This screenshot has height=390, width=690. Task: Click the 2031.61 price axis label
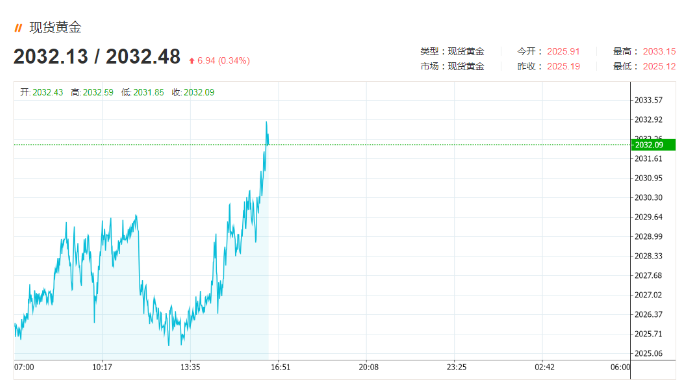[648, 159]
